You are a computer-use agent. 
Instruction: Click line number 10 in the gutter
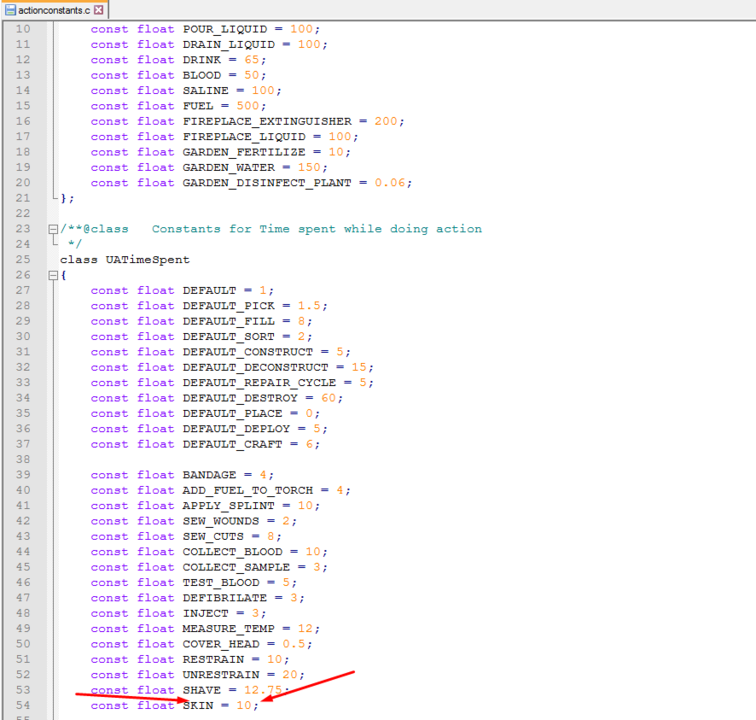[23, 29]
